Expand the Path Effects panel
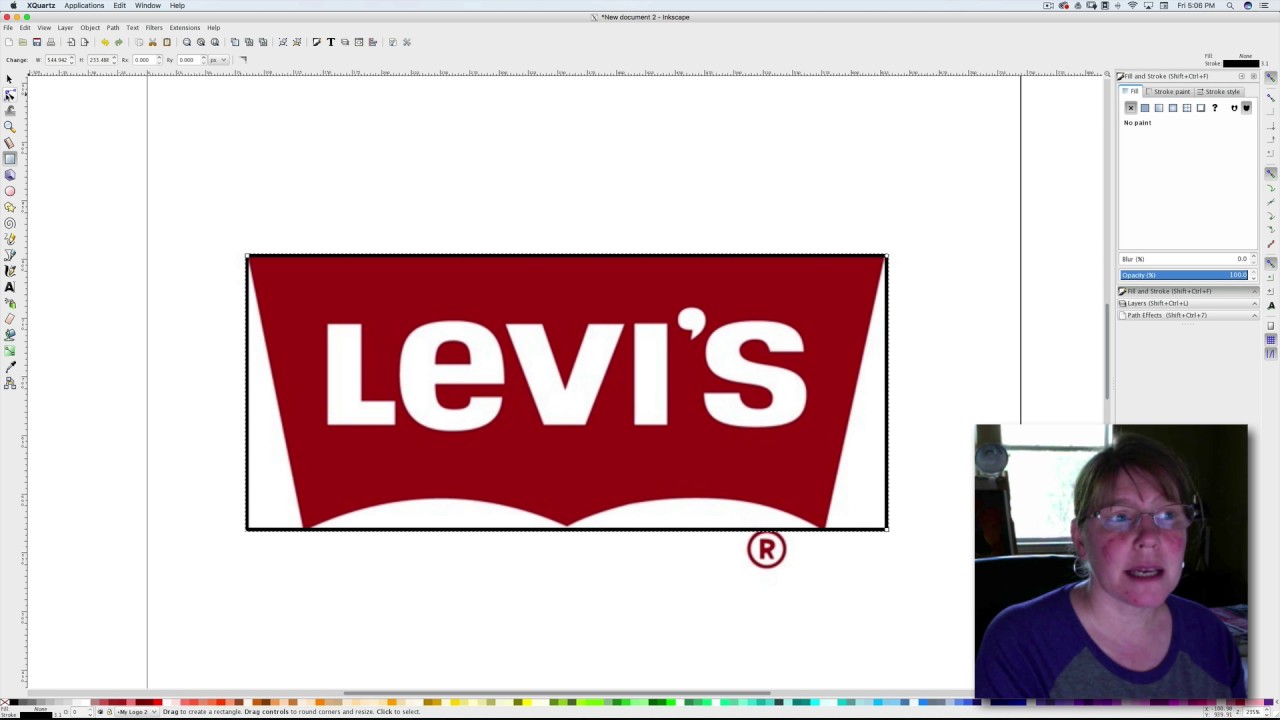The width and height of the screenshot is (1280, 720). click(x=1188, y=315)
